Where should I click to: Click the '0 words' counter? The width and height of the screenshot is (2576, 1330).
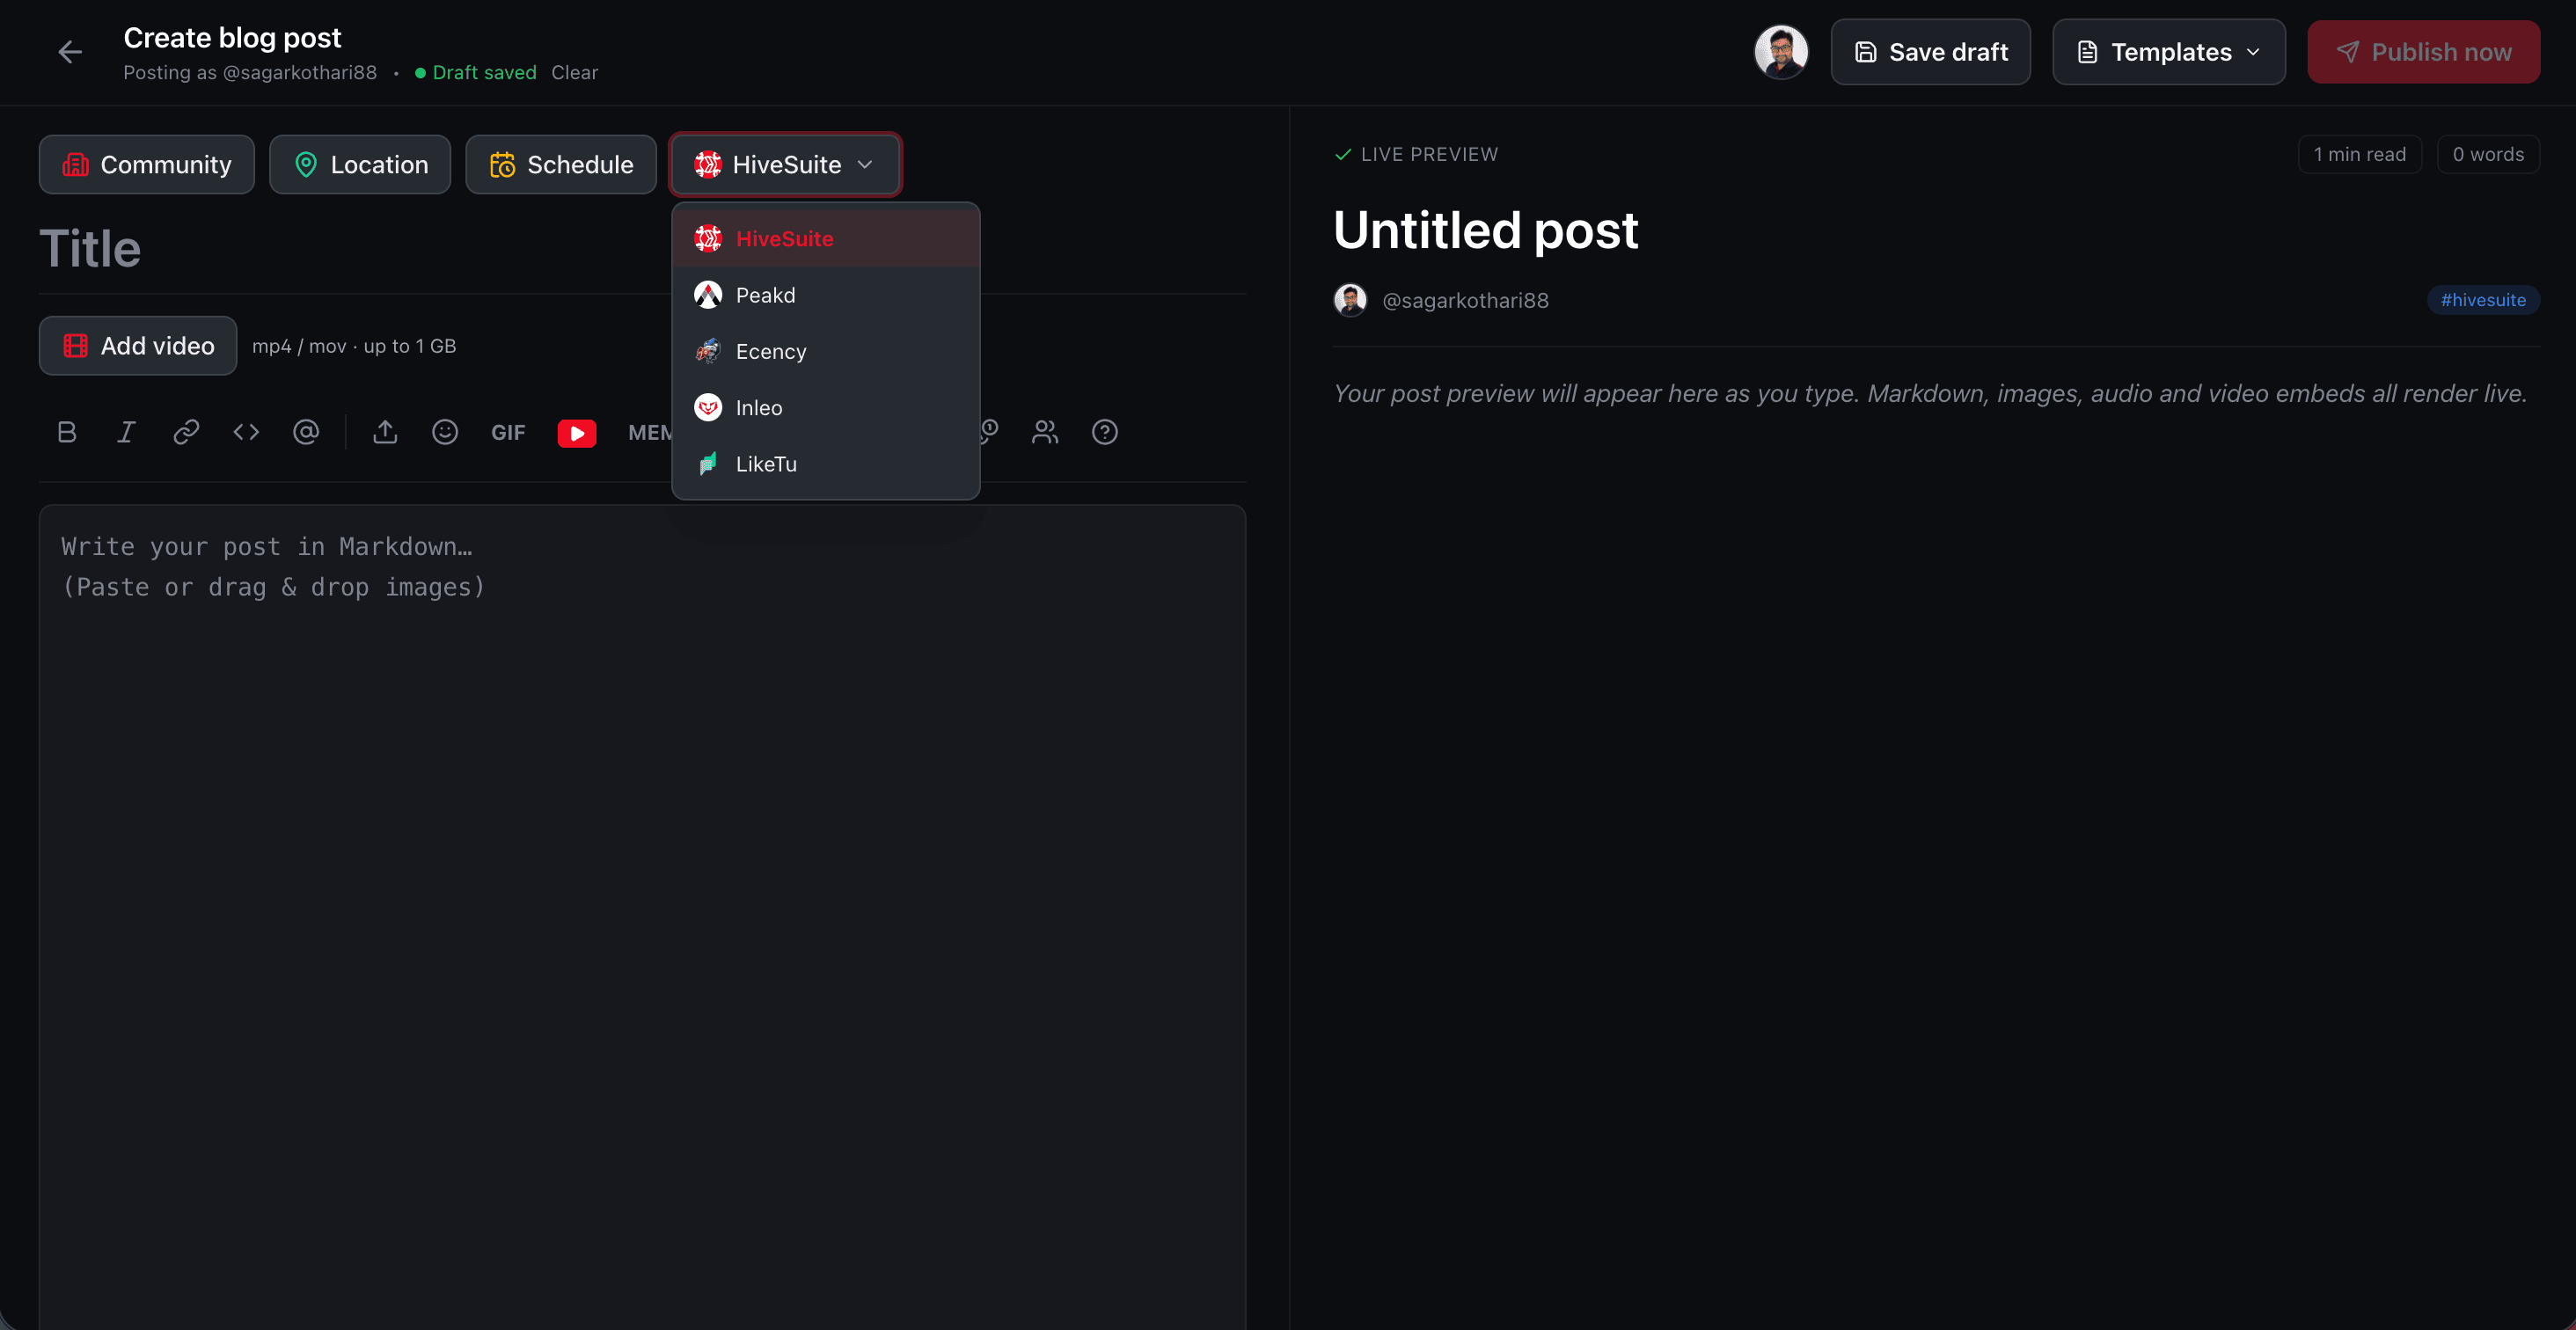click(x=2488, y=155)
